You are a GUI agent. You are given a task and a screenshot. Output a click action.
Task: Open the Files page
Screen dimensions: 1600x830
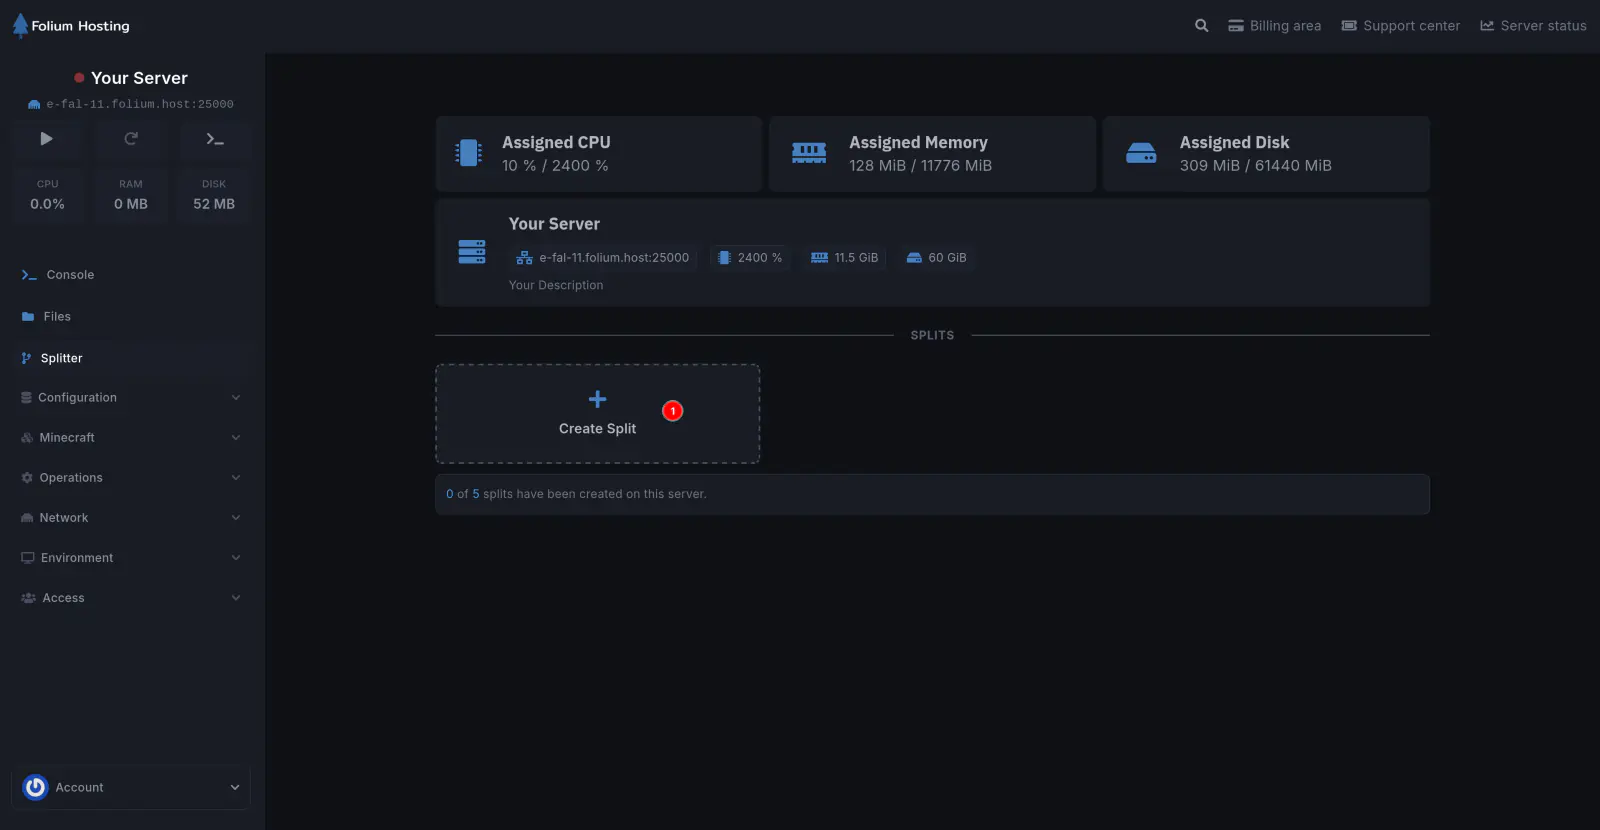pyautogui.click(x=57, y=317)
